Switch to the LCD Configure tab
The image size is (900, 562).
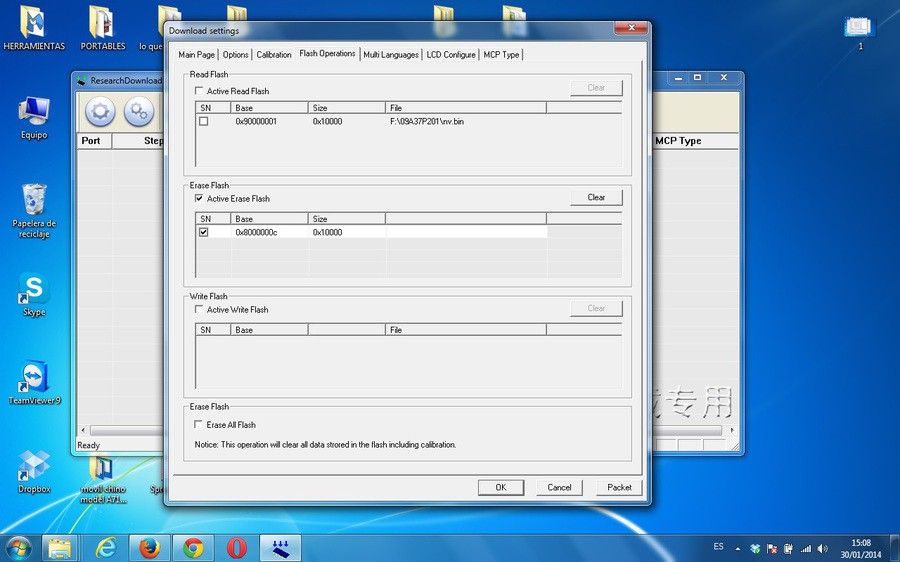click(451, 55)
